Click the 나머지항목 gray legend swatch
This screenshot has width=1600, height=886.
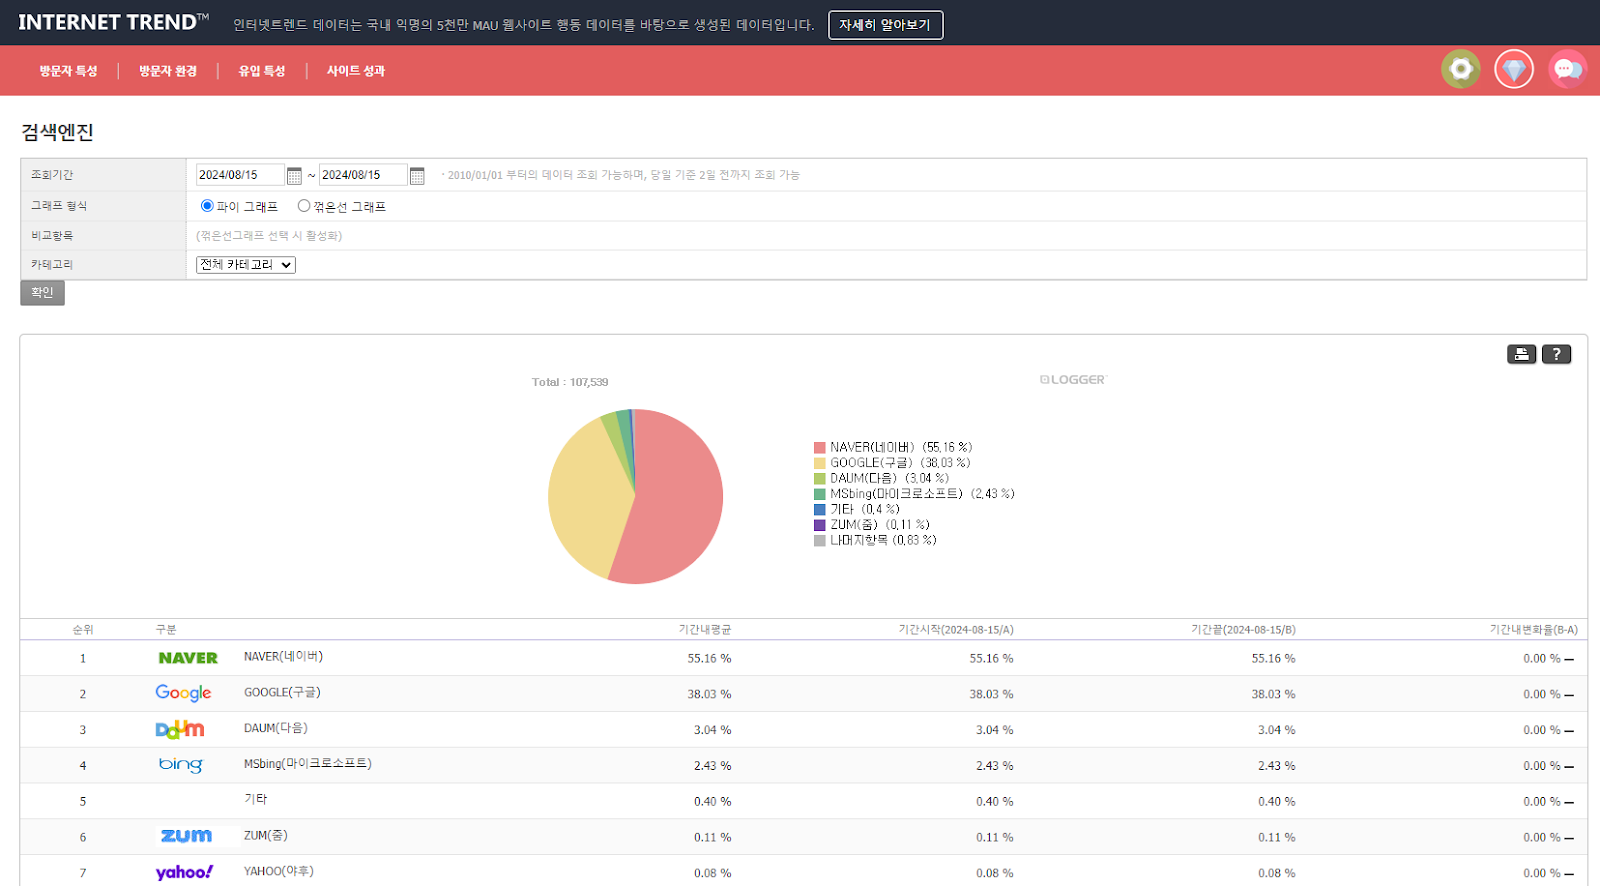[x=820, y=541]
